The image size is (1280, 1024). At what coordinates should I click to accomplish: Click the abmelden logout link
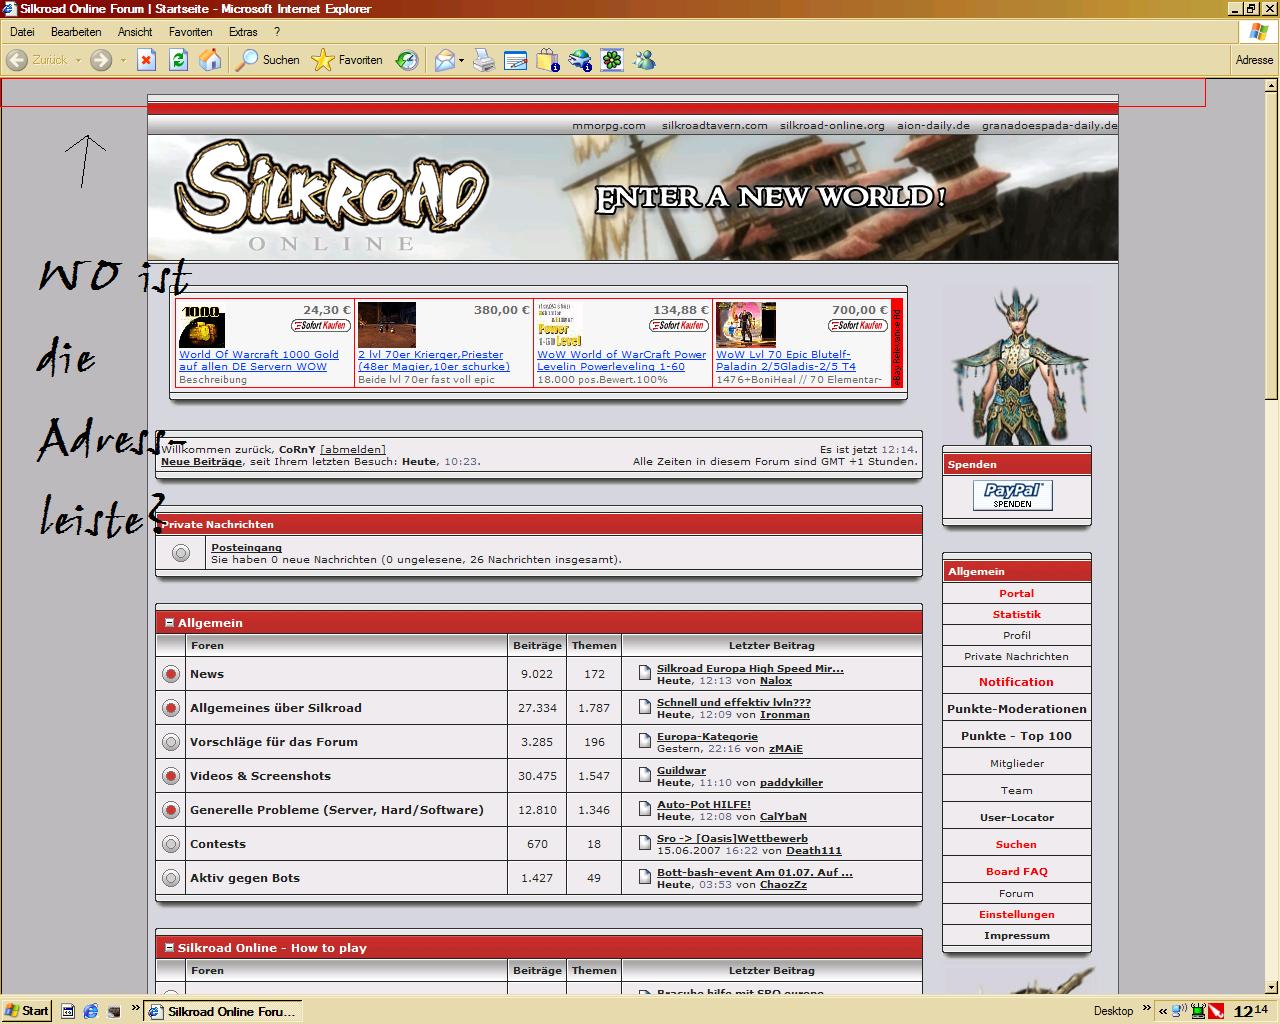(352, 449)
